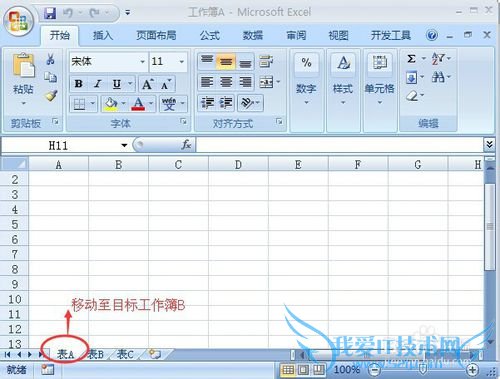The image size is (500, 379).
Task: Expand the 数字 number group
Action: coord(306,90)
